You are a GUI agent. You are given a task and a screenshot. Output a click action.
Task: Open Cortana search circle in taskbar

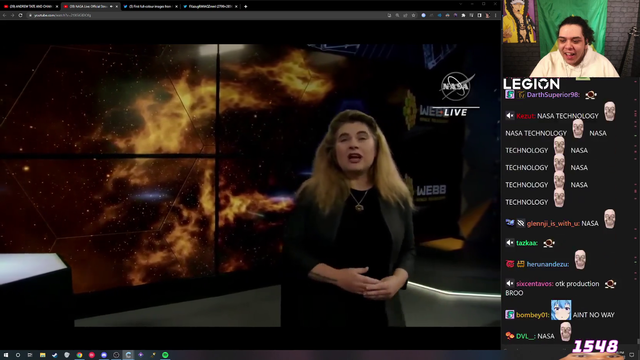[x=18, y=355]
